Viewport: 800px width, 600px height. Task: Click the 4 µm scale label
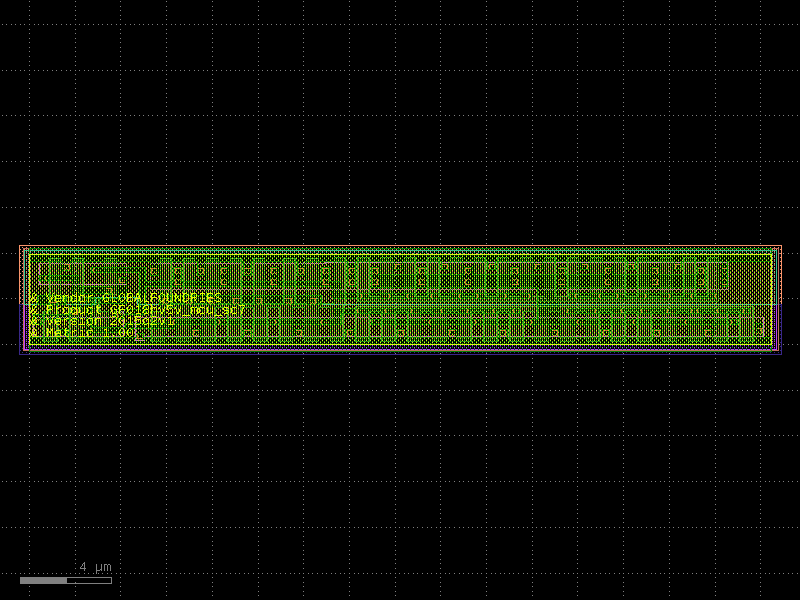coord(95,567)
